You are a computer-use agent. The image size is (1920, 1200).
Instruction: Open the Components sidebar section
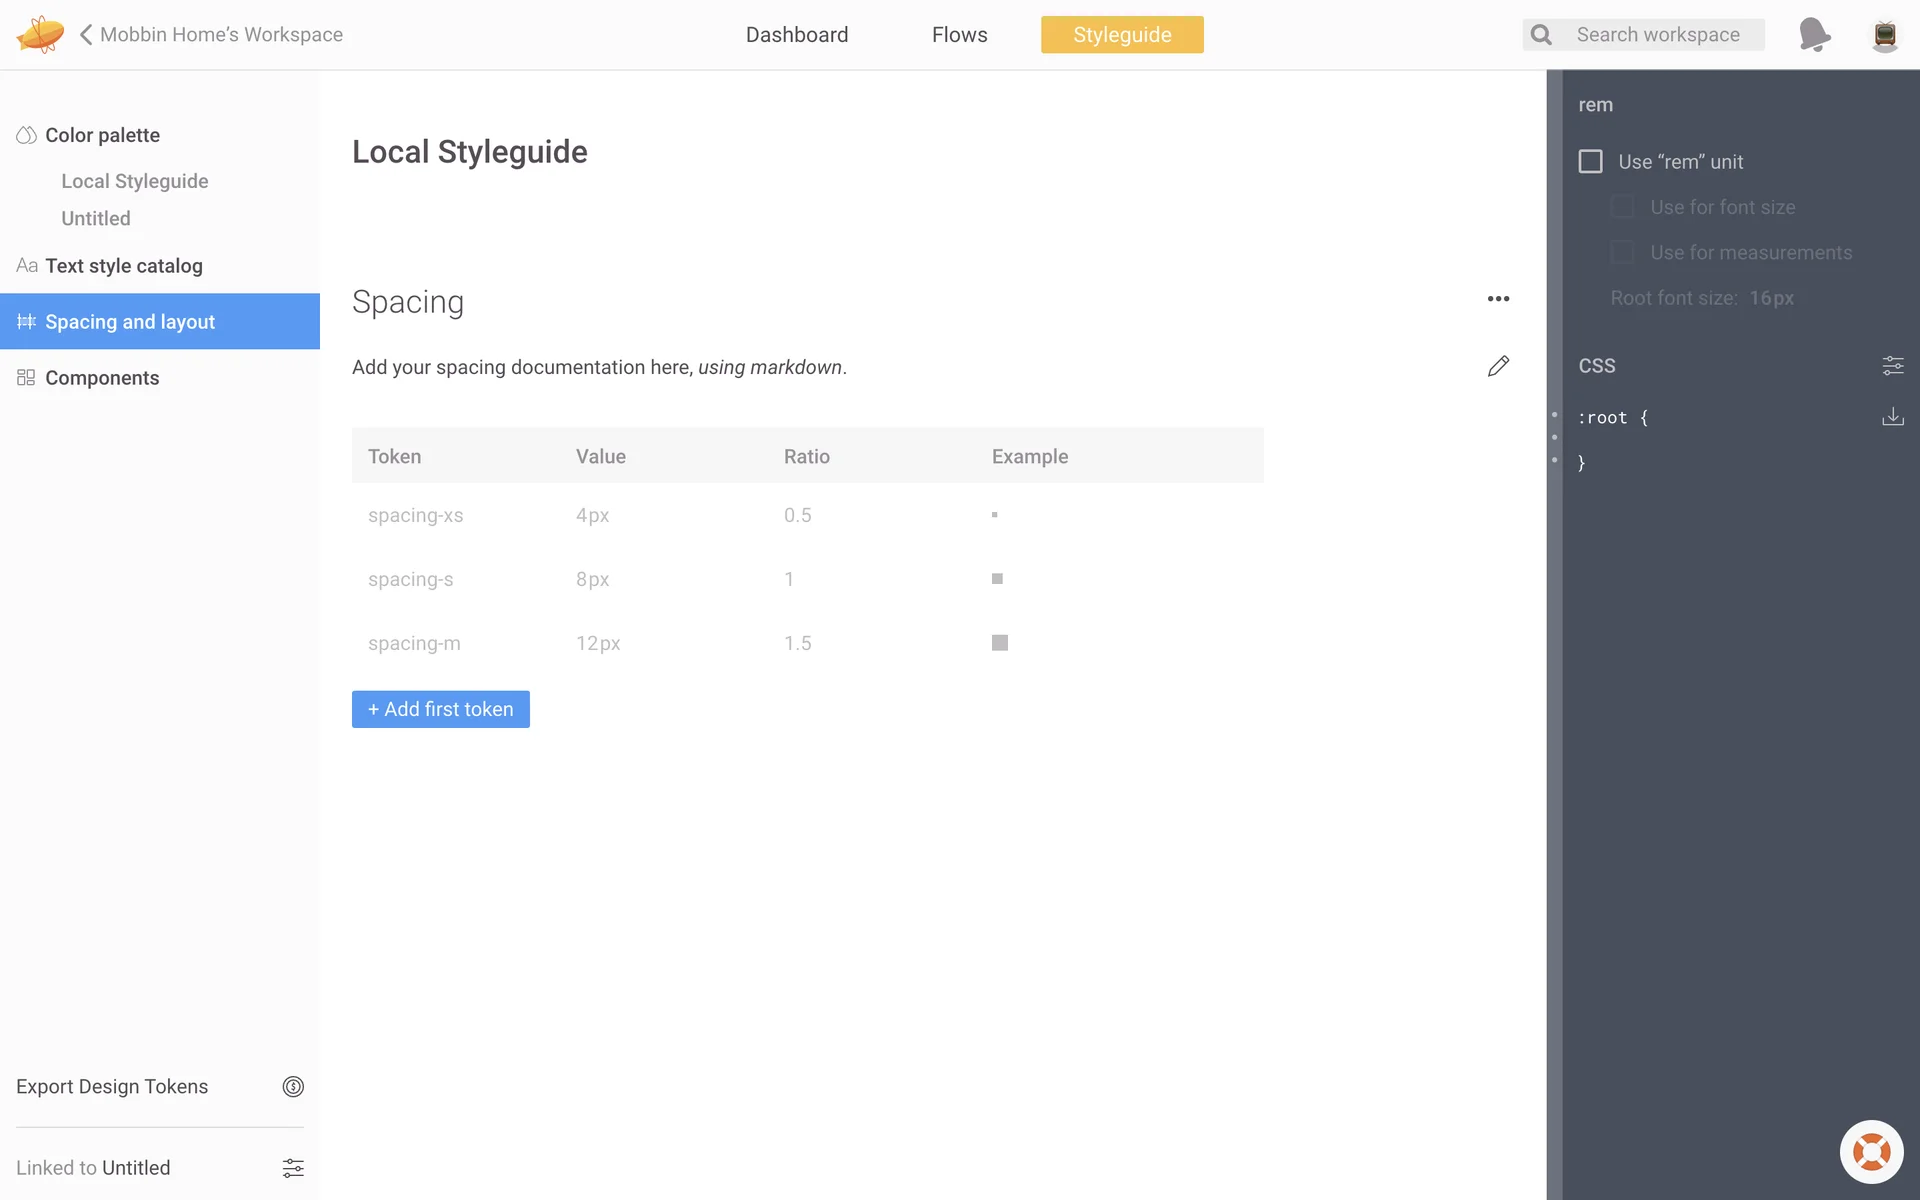[101, 378]
